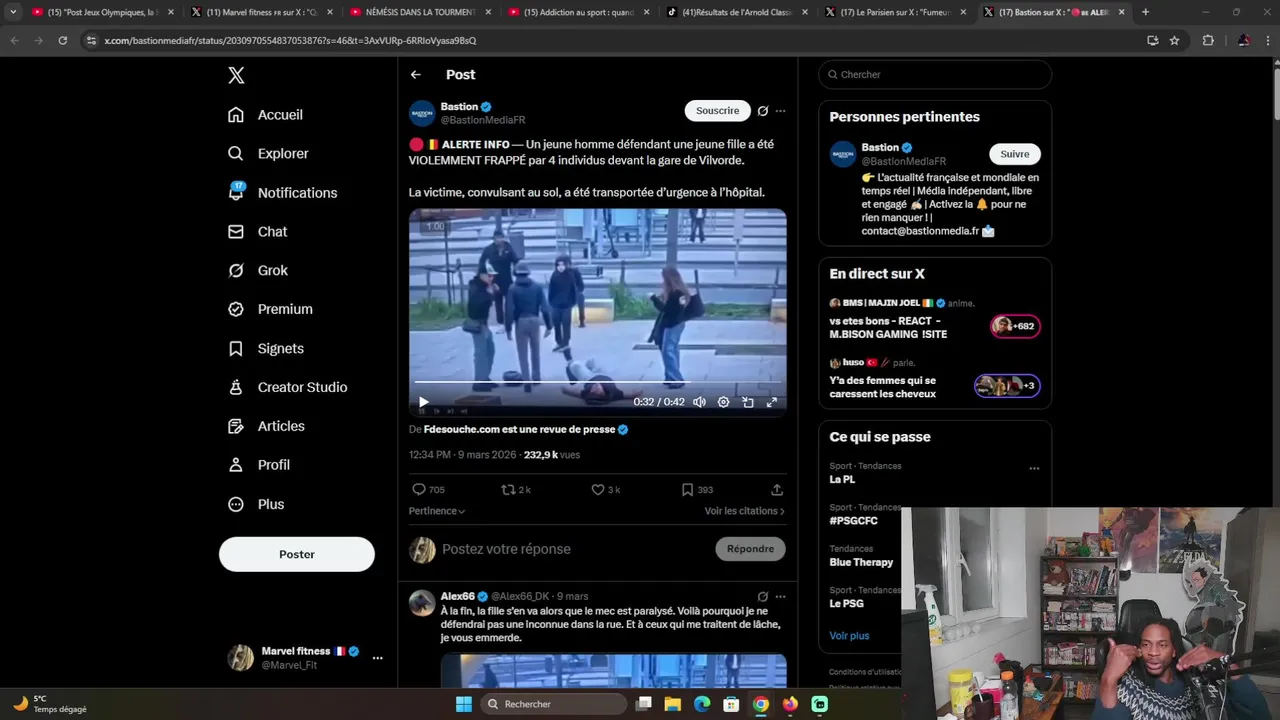Mute the video sound
1280x720 pixels.
[699, 402]
